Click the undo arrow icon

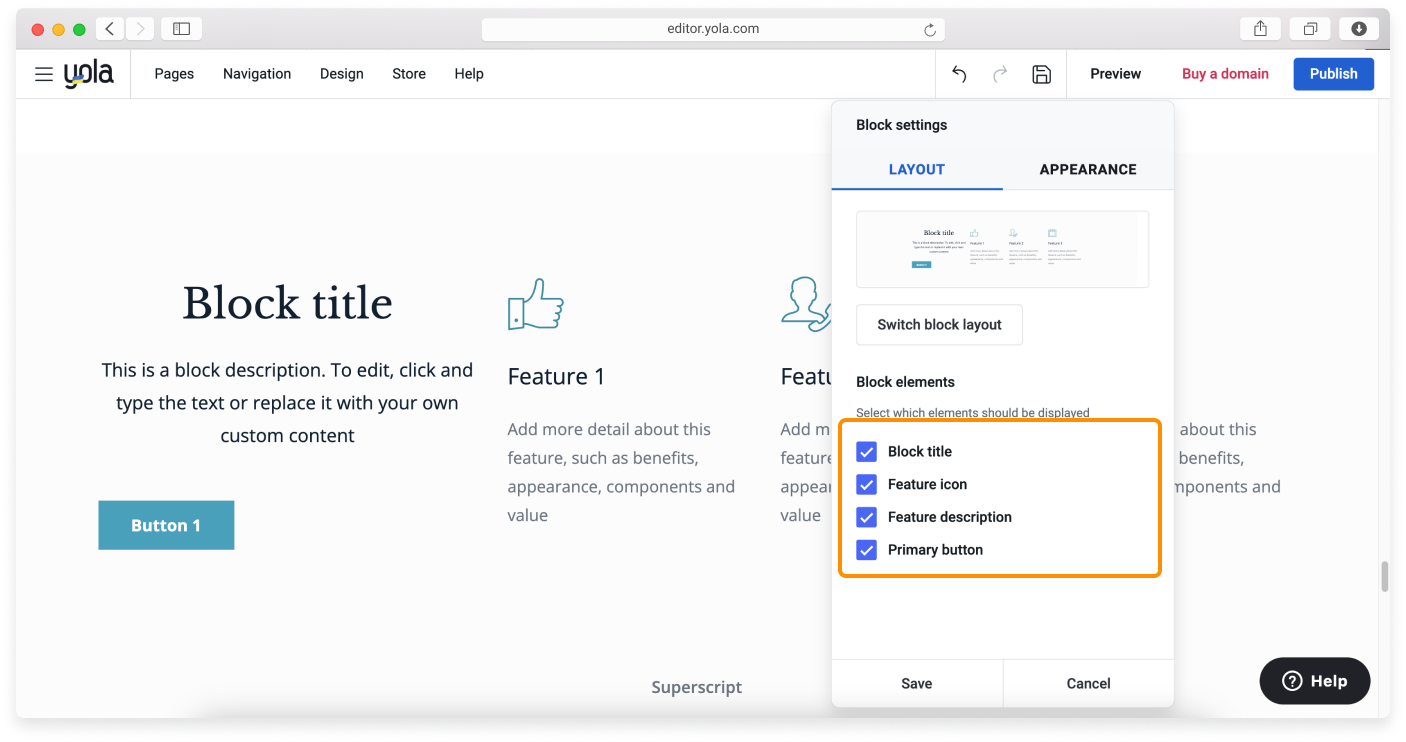pyautogui.click(x=959, y=74)
